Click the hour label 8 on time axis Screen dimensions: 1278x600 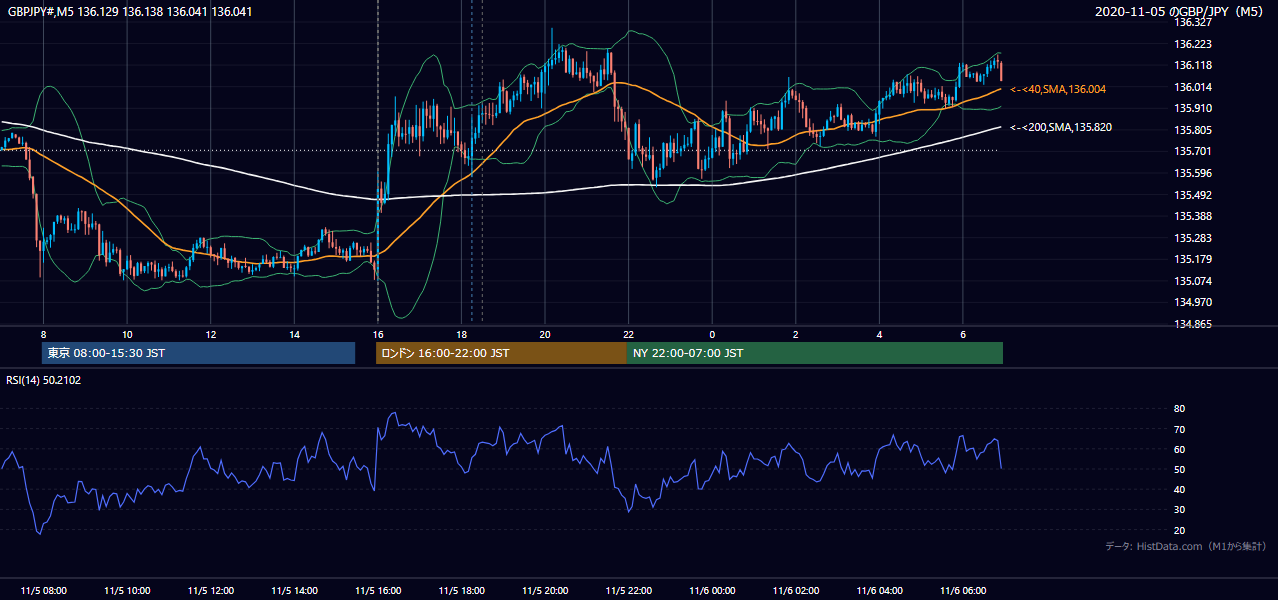(x=43, y=334)
